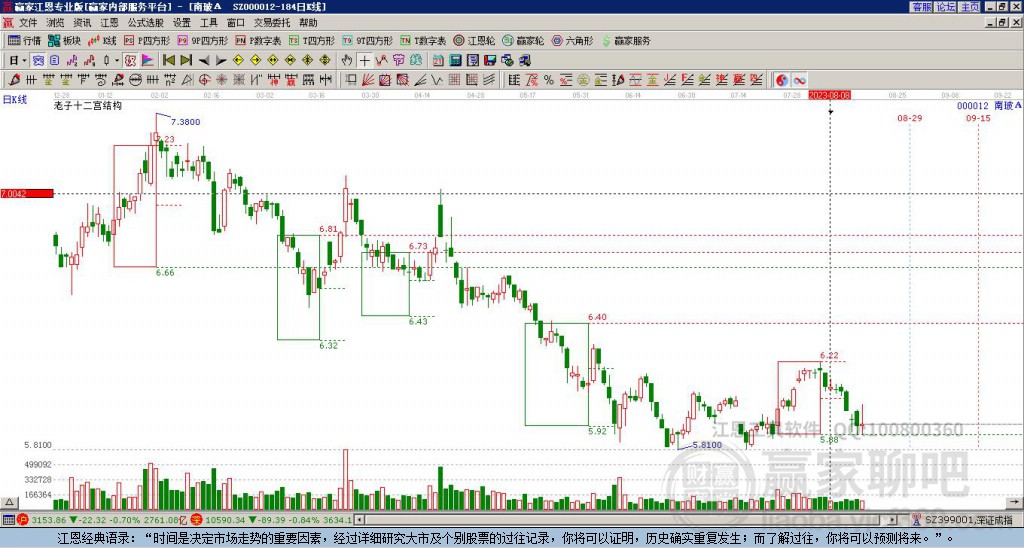This screenshot has width=1024, height=548.
Task: Open the 板块 sectors view
Action: [x=64, y=40]
